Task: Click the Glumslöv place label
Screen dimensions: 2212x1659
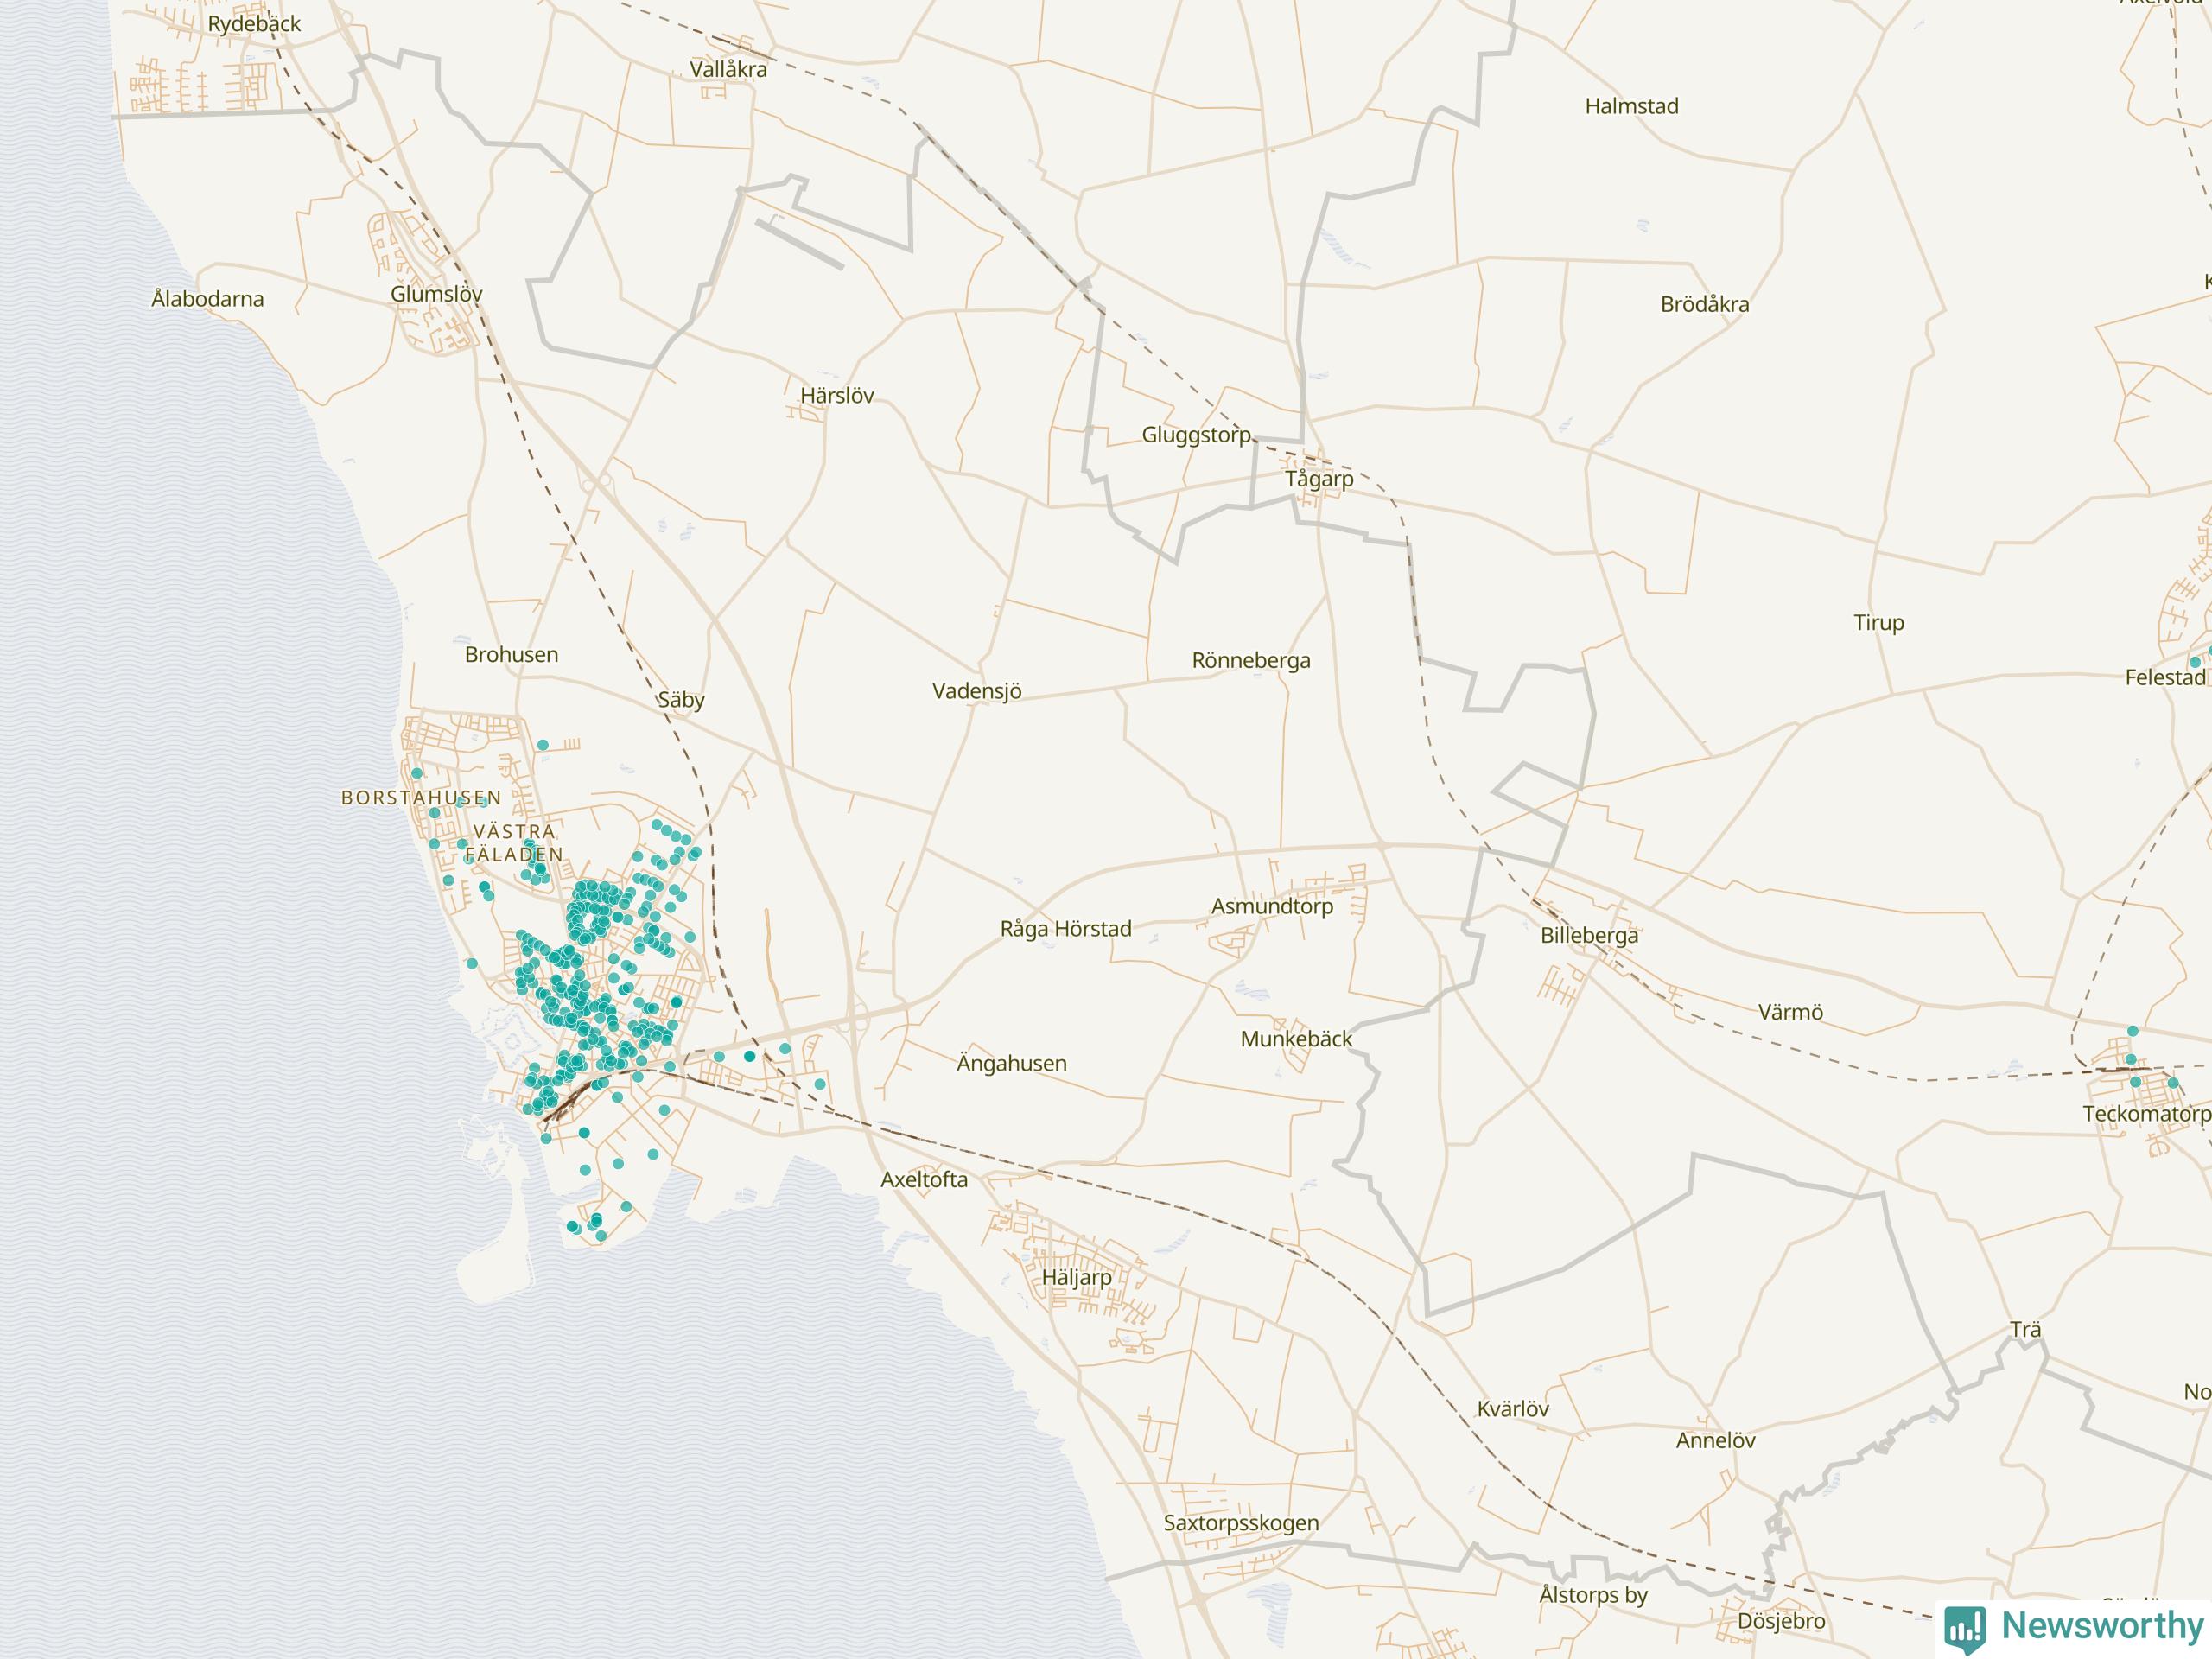Action: point(436,294)
